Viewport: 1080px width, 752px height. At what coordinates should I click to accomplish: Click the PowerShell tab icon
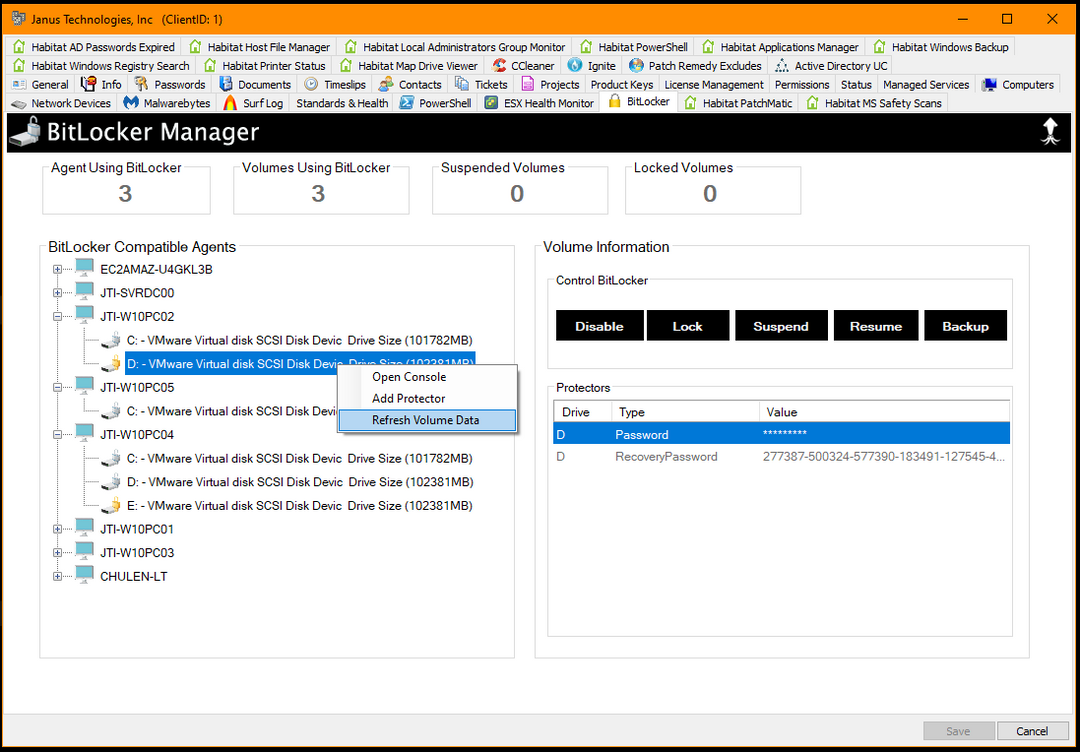point(406,102)
